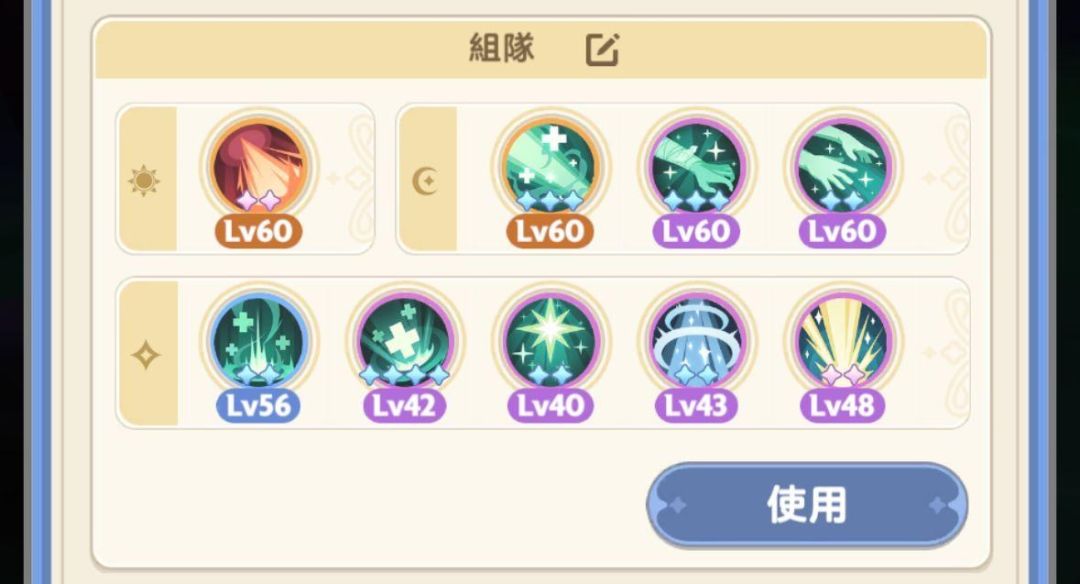Image resolution: width=1080 pixels, height=584 pixels.
Task: Click the empty slot after Lv48 skill
Action: point(946,354)
